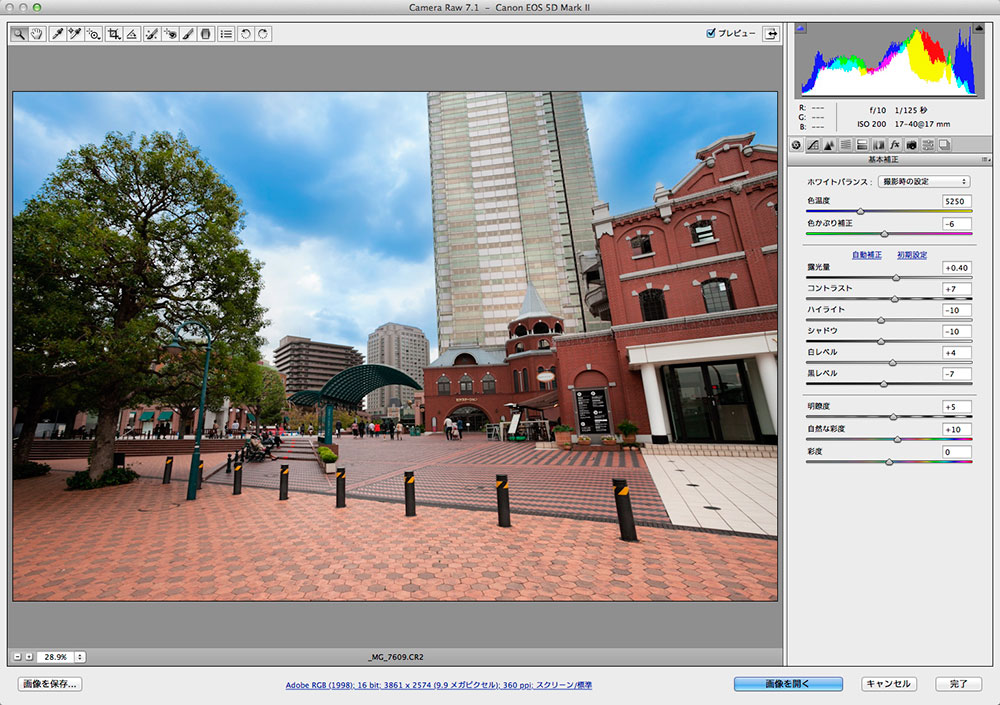Select the Crop tool
1000x705 pixels.
(114, 34)
